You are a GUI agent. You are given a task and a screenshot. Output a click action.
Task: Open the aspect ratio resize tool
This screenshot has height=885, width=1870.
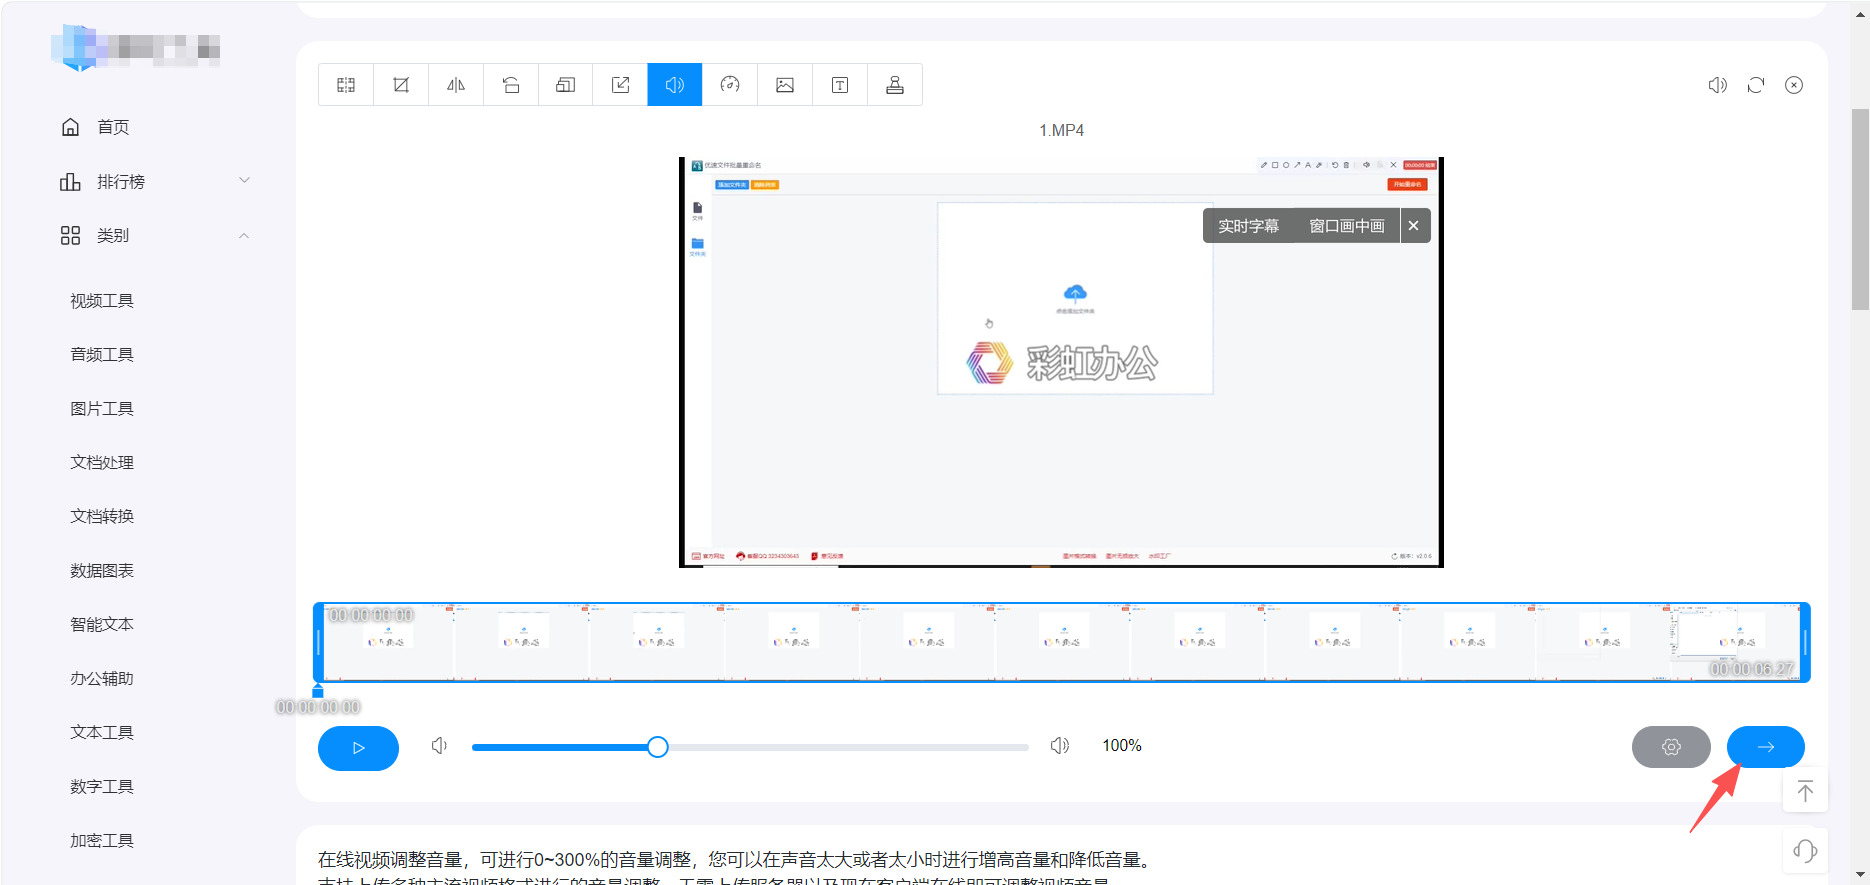pos(566,85)
